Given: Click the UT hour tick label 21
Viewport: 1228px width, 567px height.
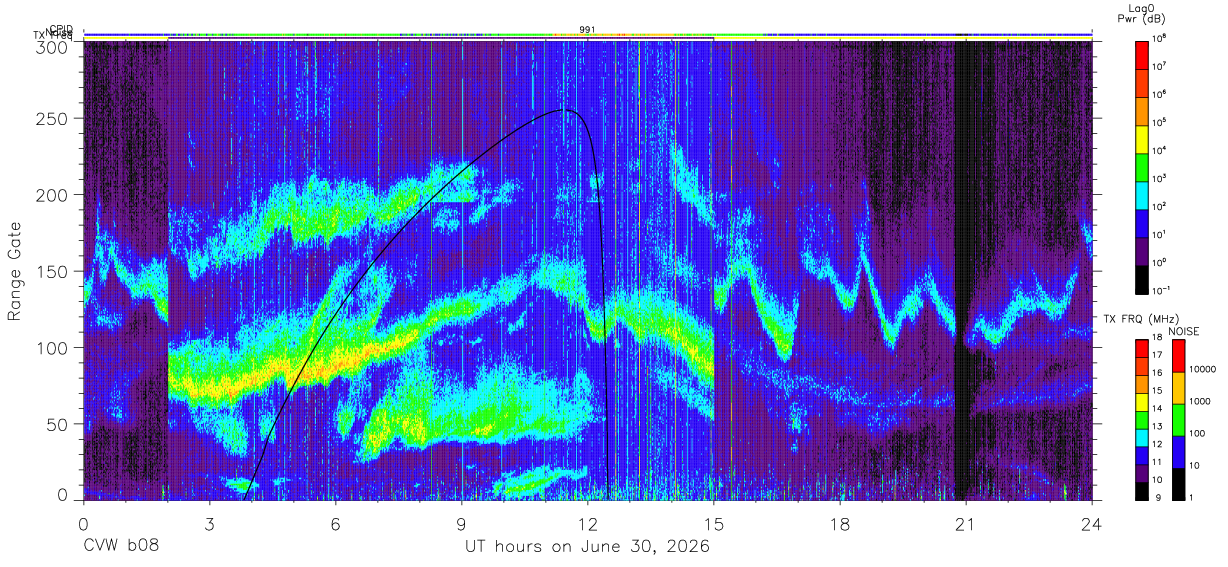Looking at the screenshot, I should click(x=966, y=524).
